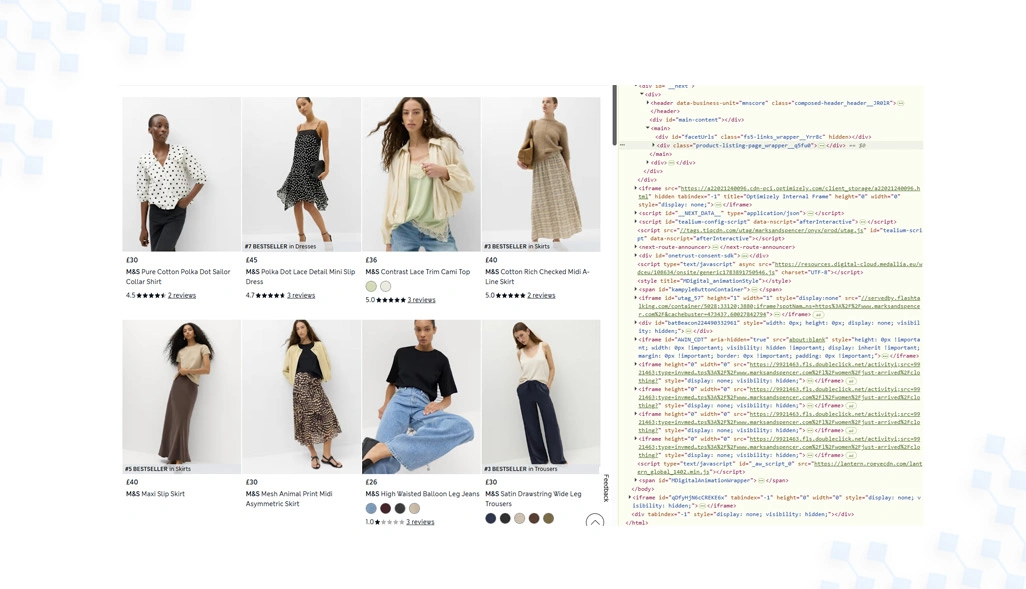Expand the MDigitalAnimationWrapper span node
The image size is (1026, 589).
pyautogui.click(x=635, y=480)
